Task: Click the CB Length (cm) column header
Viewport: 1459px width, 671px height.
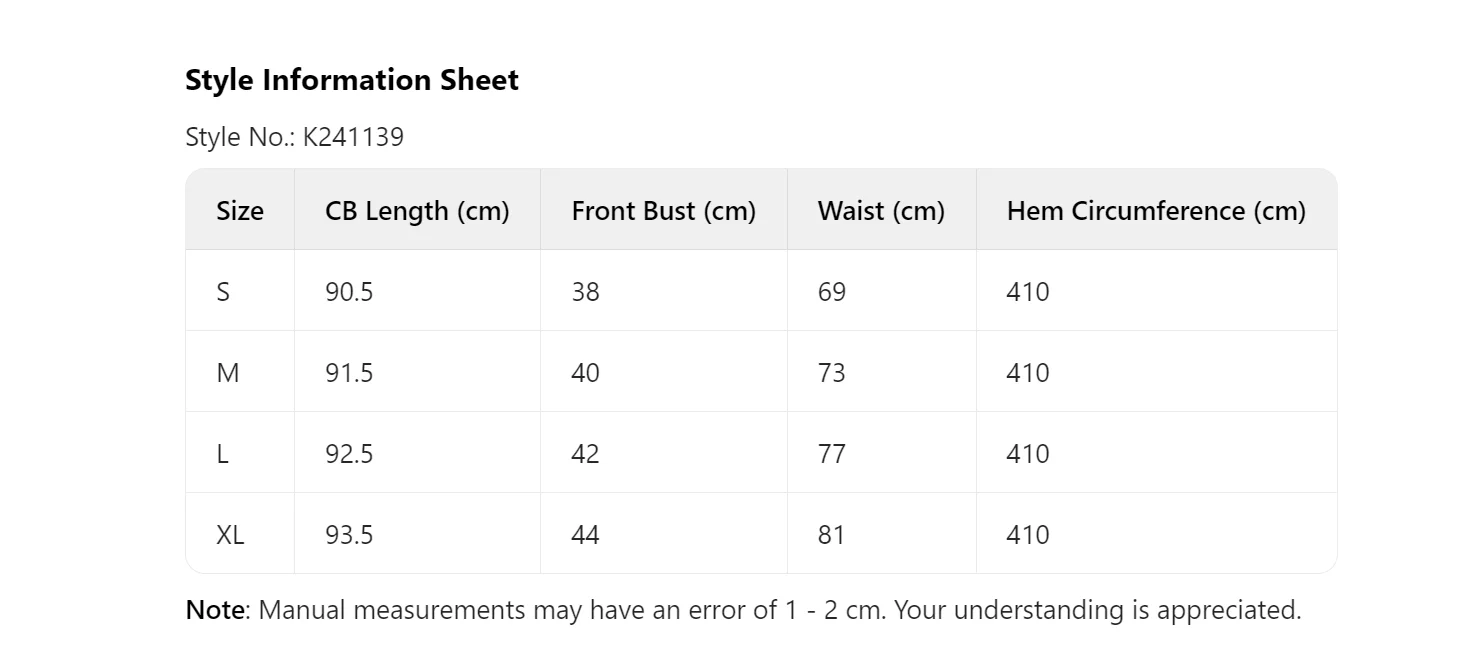Action: [x=417, y=211]
